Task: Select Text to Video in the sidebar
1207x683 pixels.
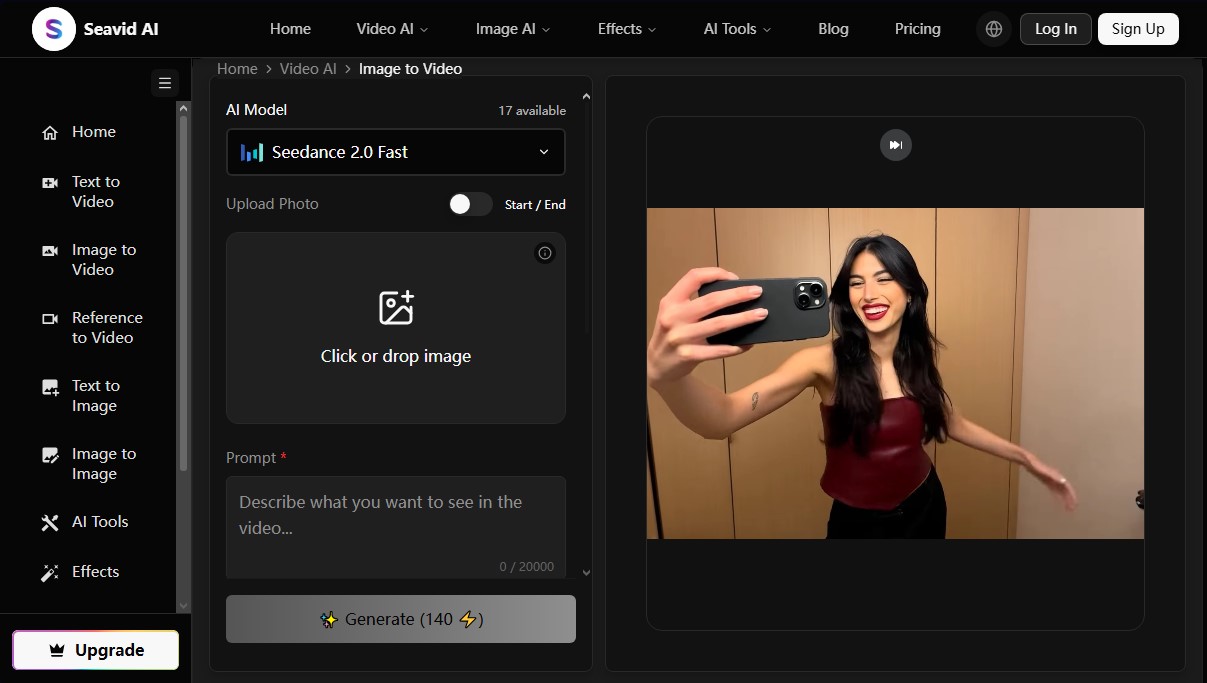Action: pyautogui.click(x=95, y=192)
